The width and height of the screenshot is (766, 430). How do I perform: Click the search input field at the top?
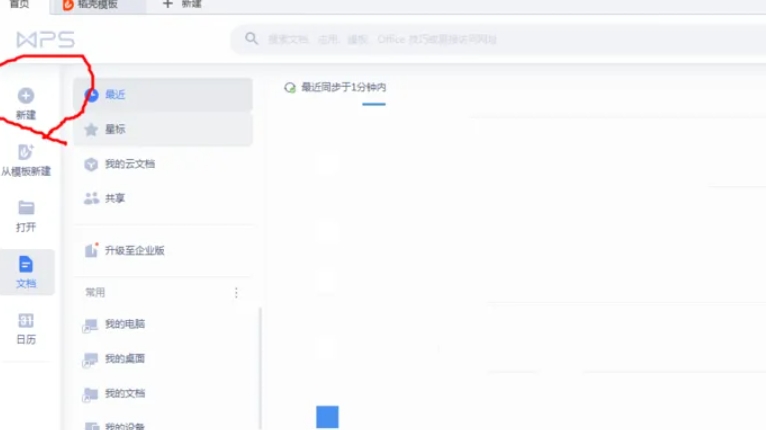click(x=480, y=40)
